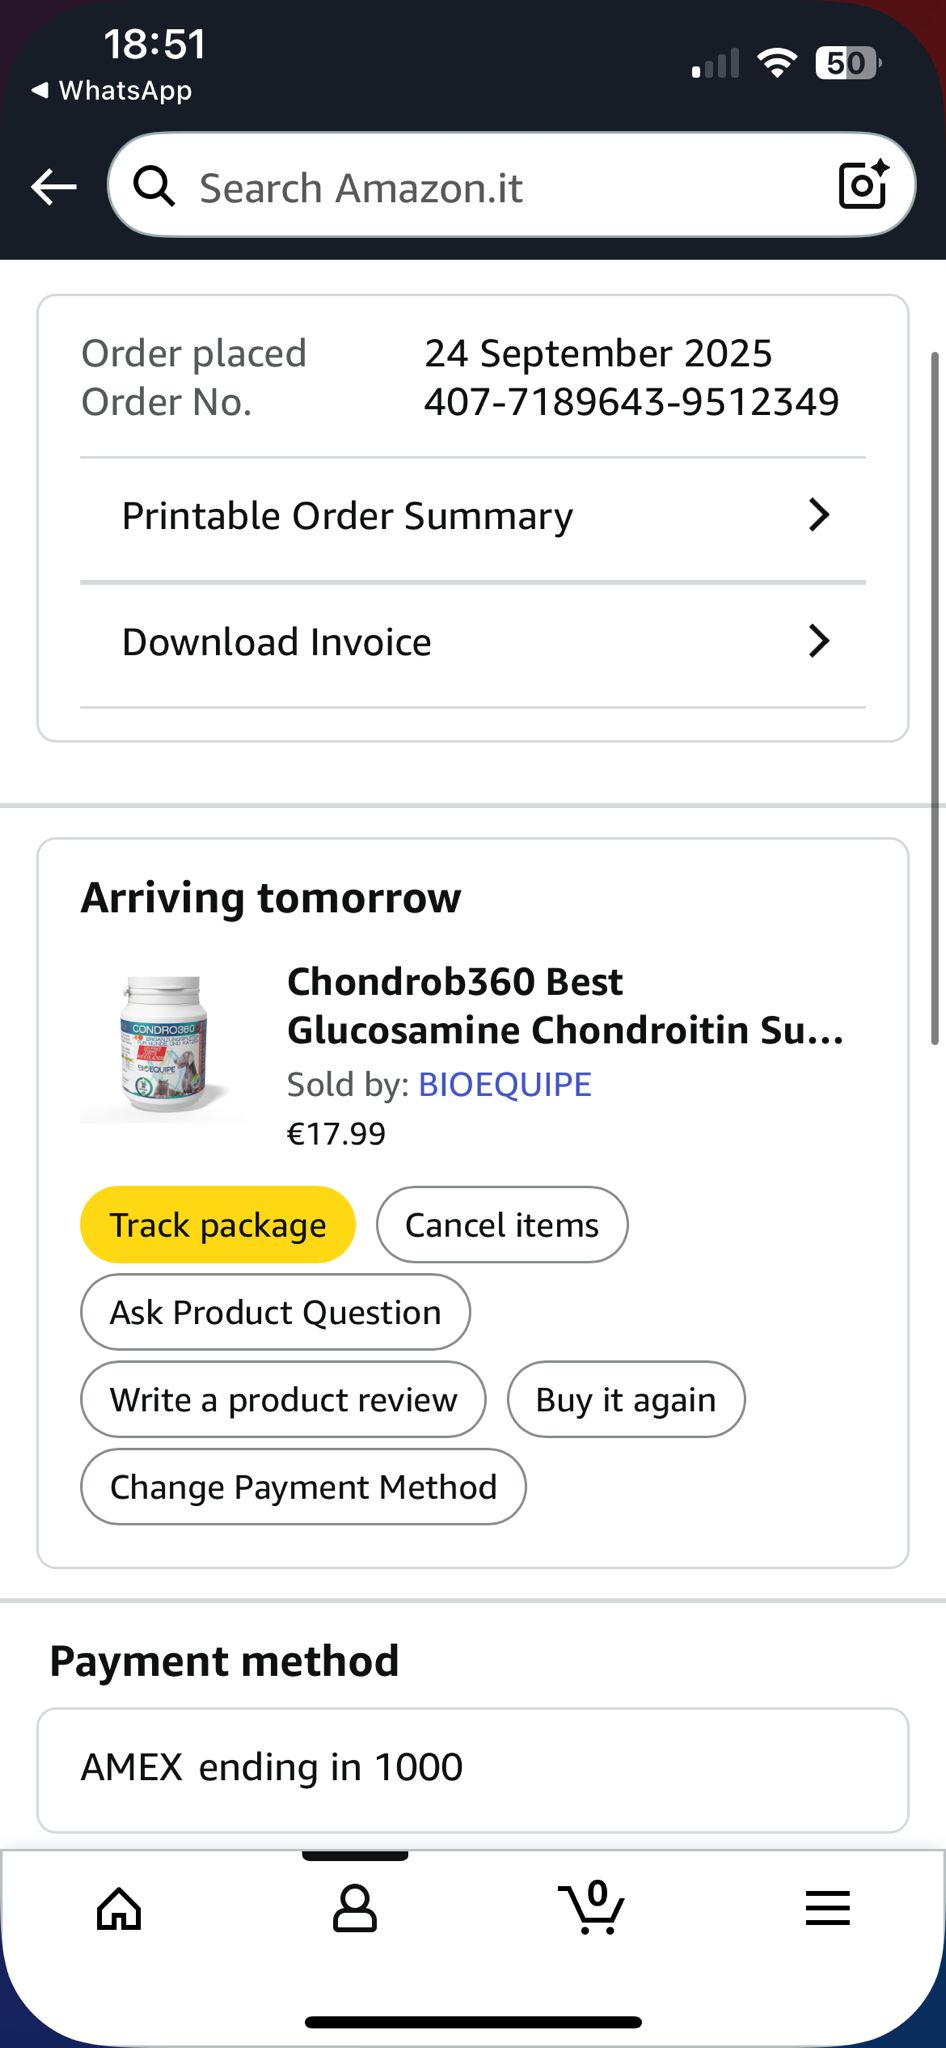Tap the Chondrob360 product thumbnail
This screenshot has height=2048, width=946.
tap(165, 1045)
